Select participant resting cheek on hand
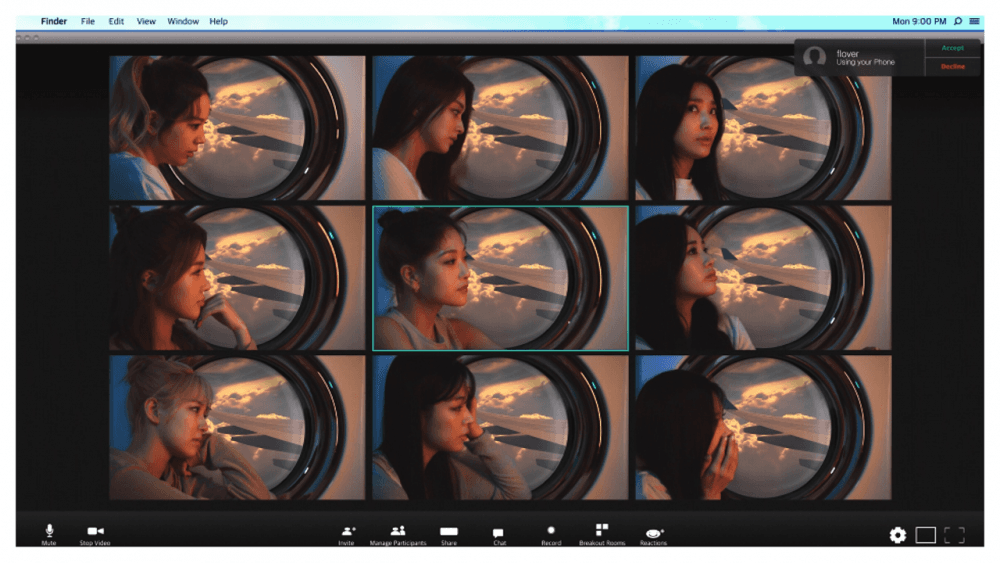This screenshot has height=563, width=1000. point(501,427)
